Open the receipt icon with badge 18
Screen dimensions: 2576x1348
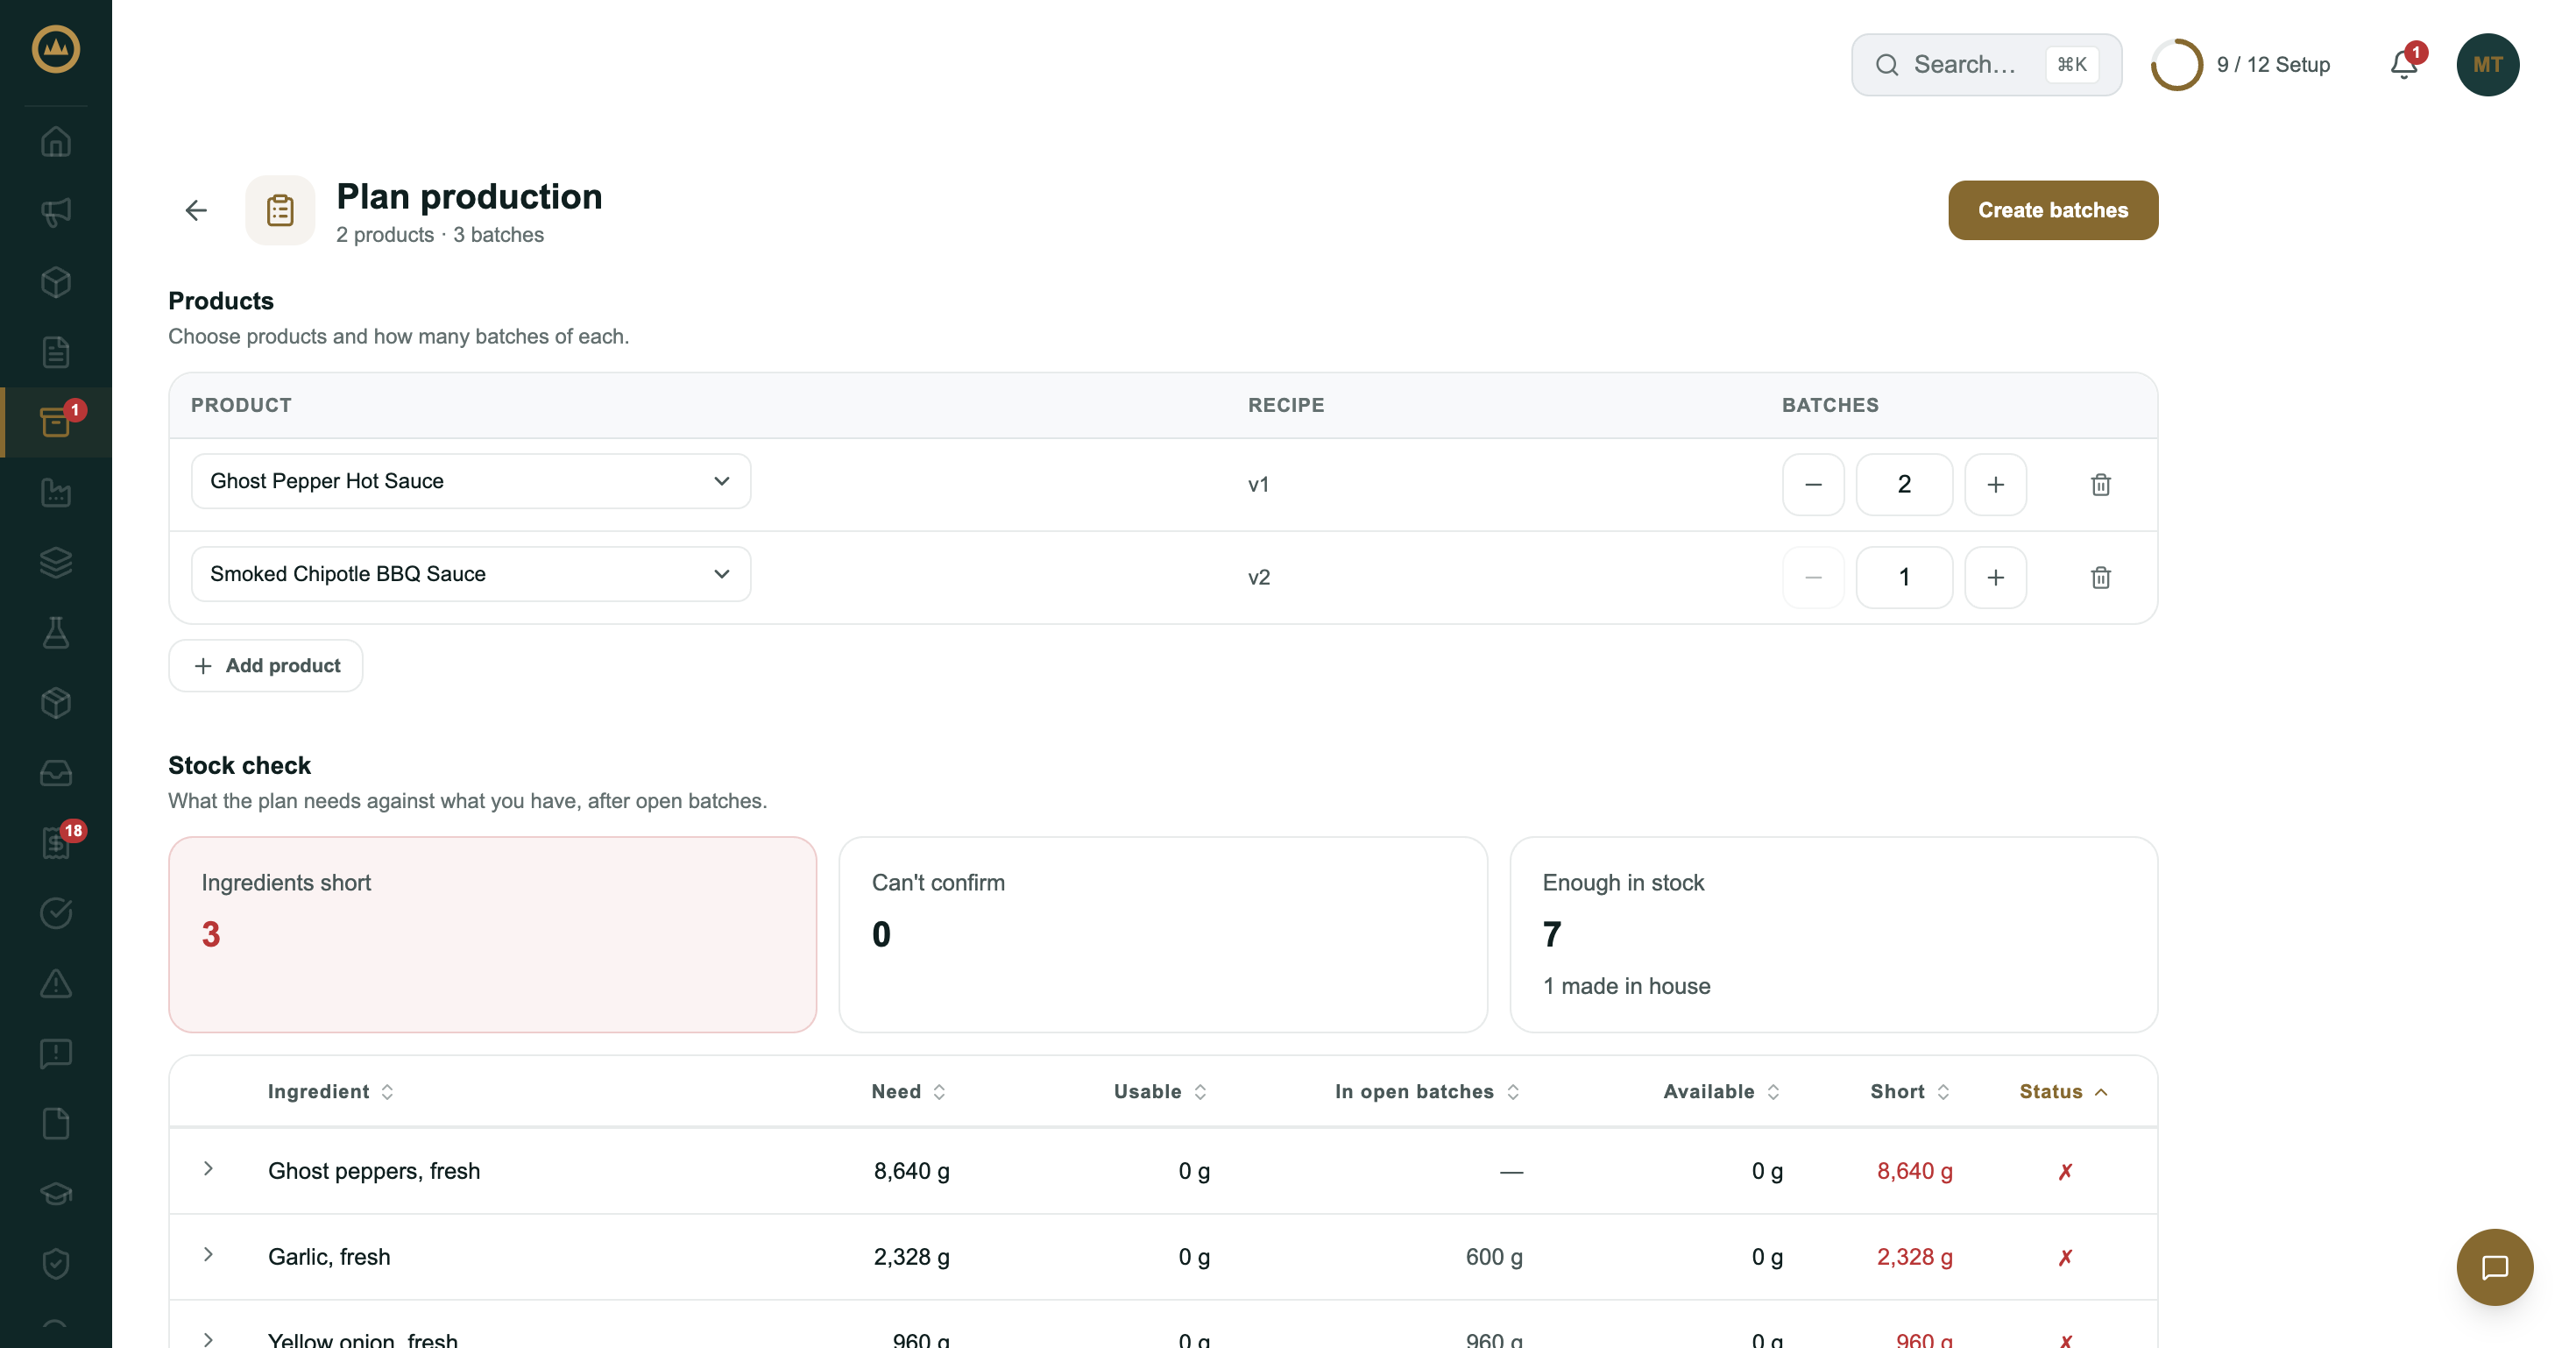tap(56, 842)
